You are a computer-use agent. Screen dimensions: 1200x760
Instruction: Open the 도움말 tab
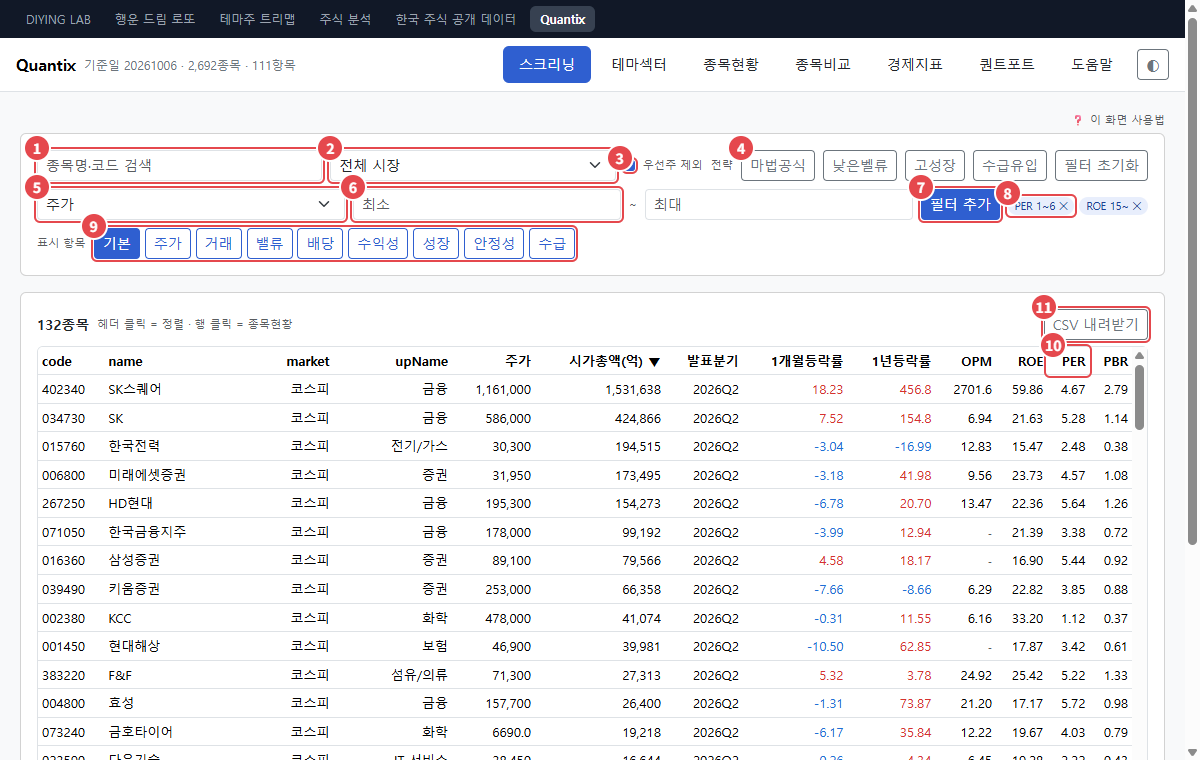click(x=1091, y=65)
